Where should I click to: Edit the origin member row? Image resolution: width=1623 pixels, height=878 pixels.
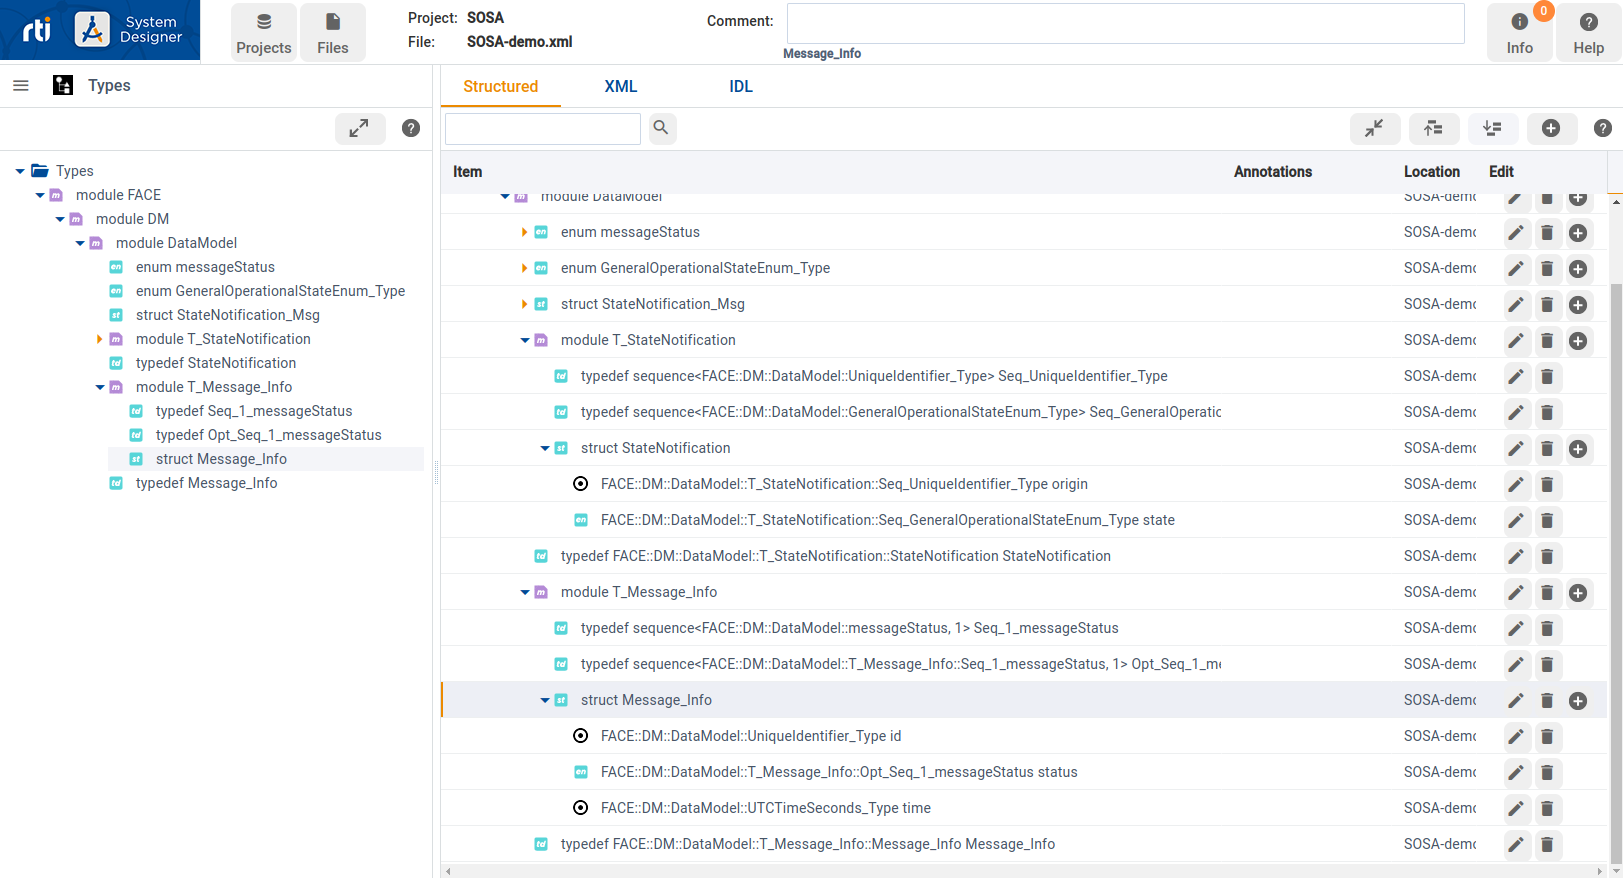(x=1516, y=485)
